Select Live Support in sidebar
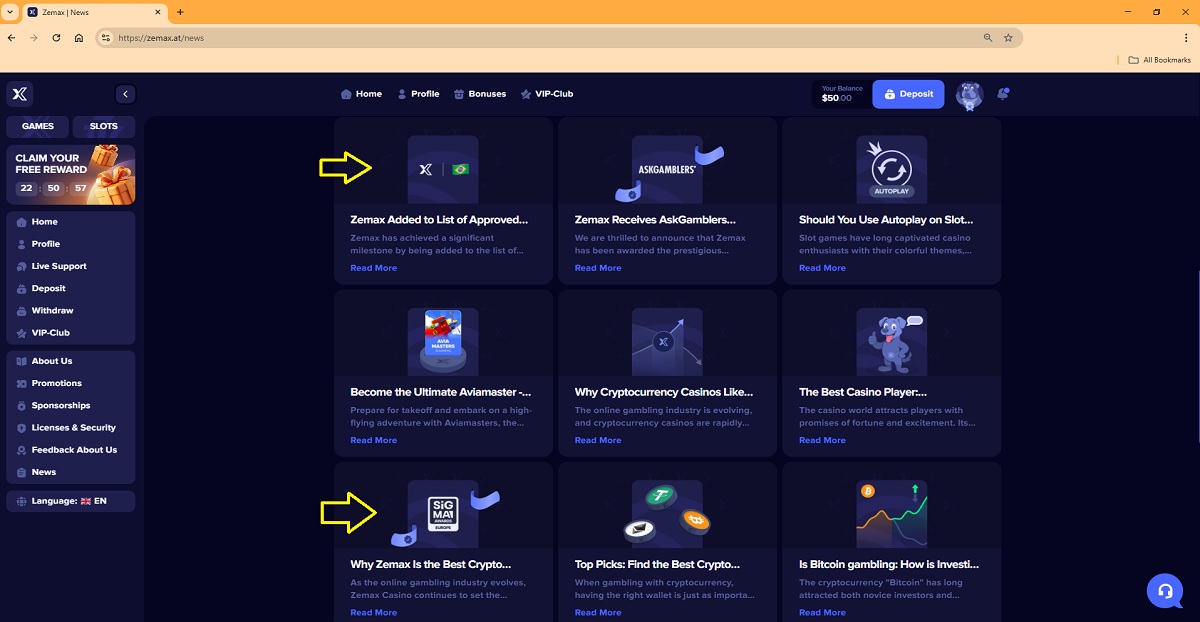 [x=59, y=266]
